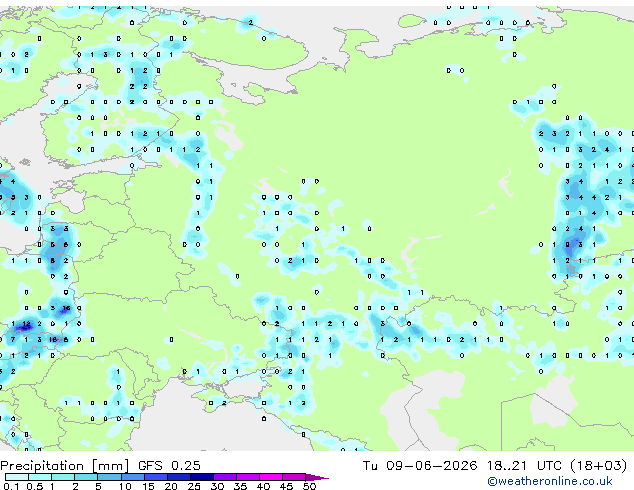Screen dimensions: 634x490
Task: Select the 30–35 mm purple legend swatch
Action: (x=225, y=477)
